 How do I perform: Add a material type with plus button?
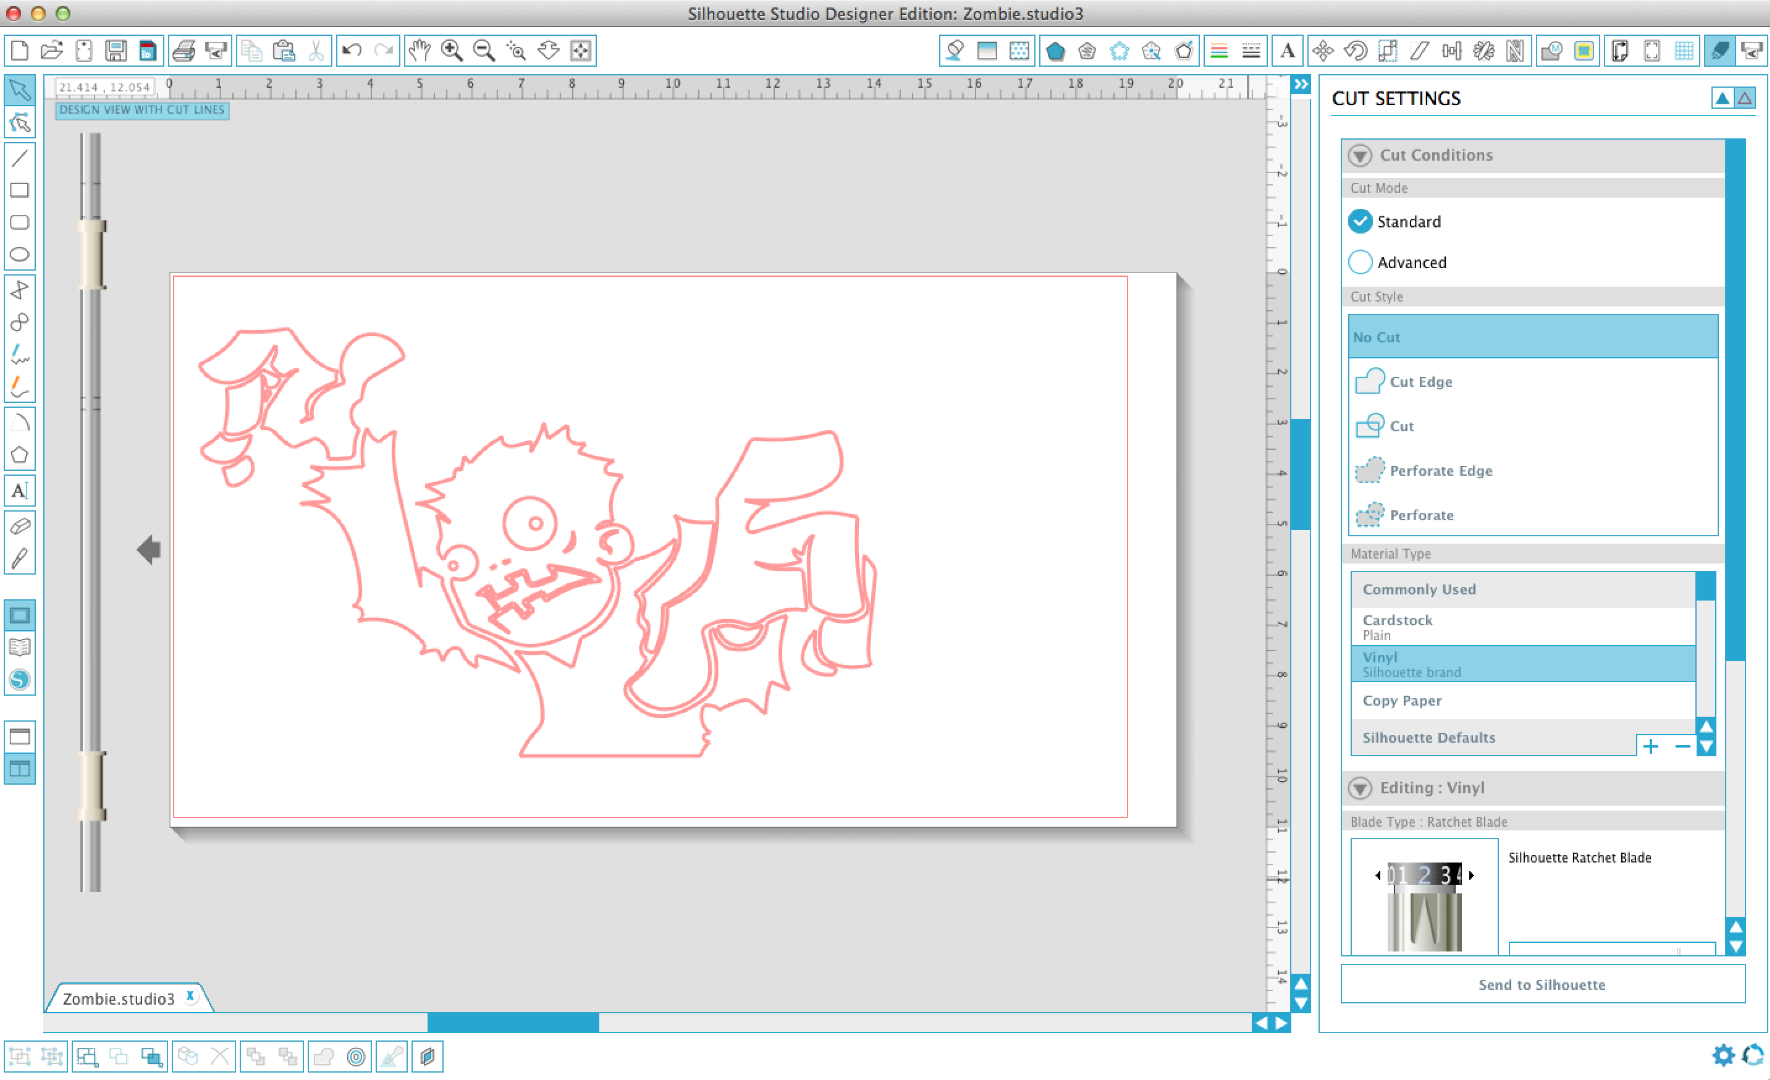click(x=1651, y=746)
